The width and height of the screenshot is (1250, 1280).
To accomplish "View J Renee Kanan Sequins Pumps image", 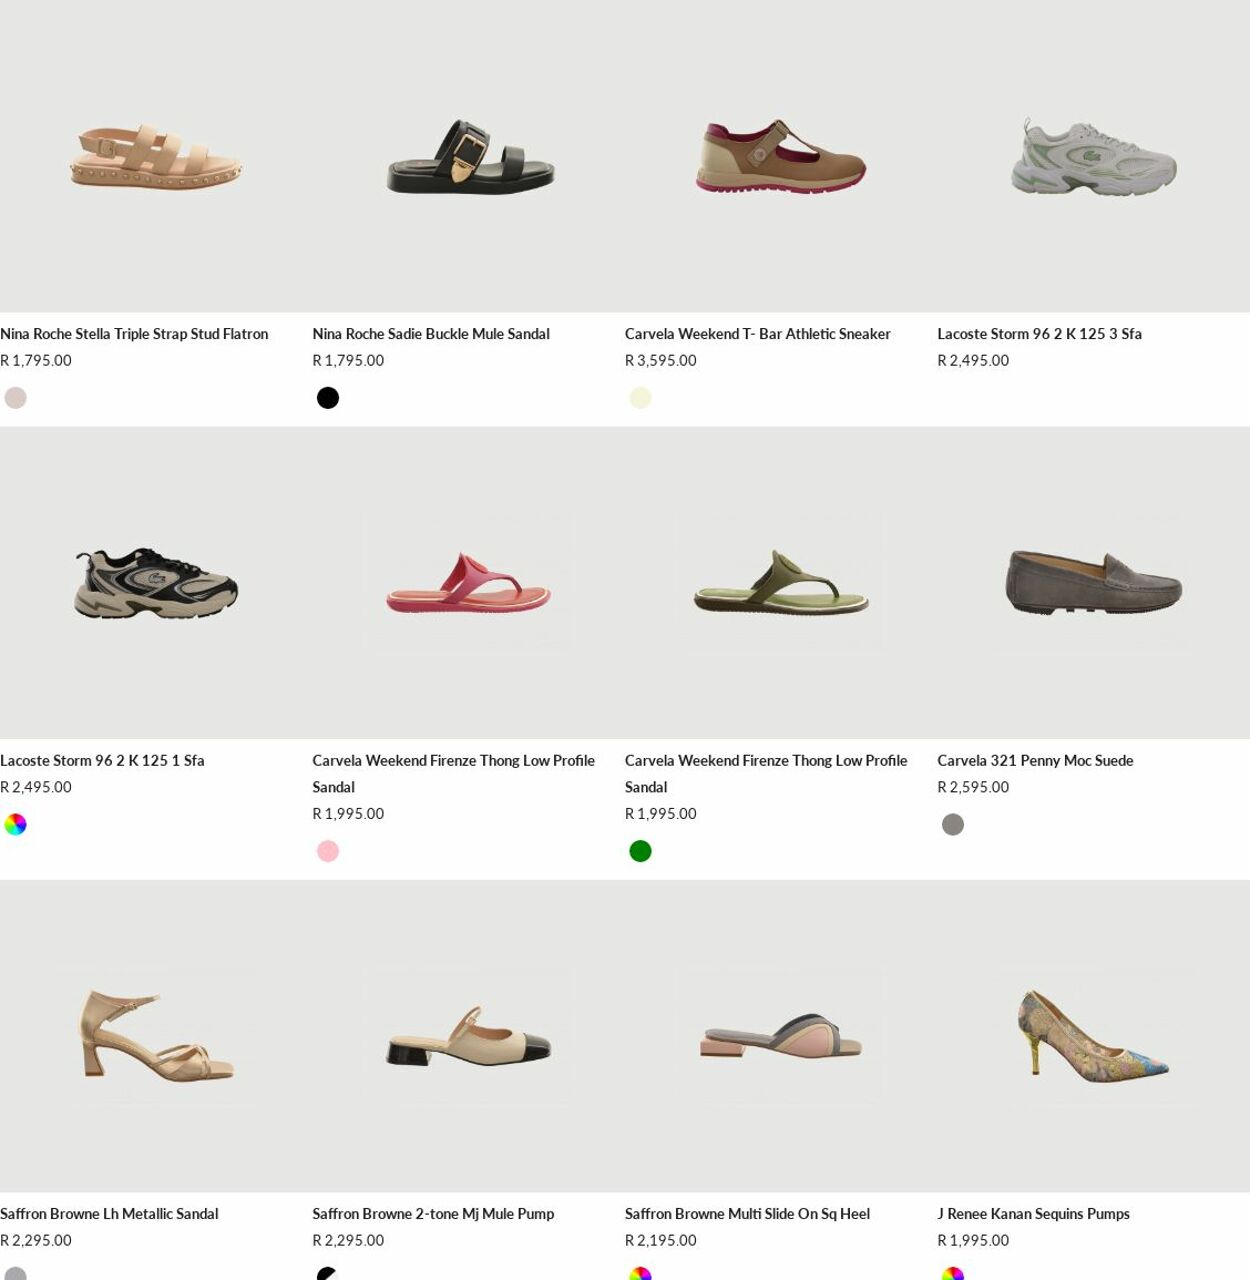I will (x=1093, y=1036).
